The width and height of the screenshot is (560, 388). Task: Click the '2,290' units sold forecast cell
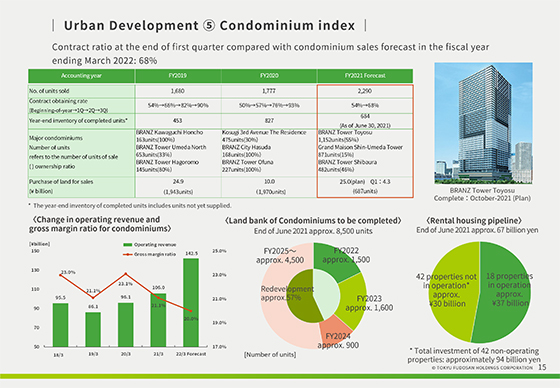tap(365, 91)
